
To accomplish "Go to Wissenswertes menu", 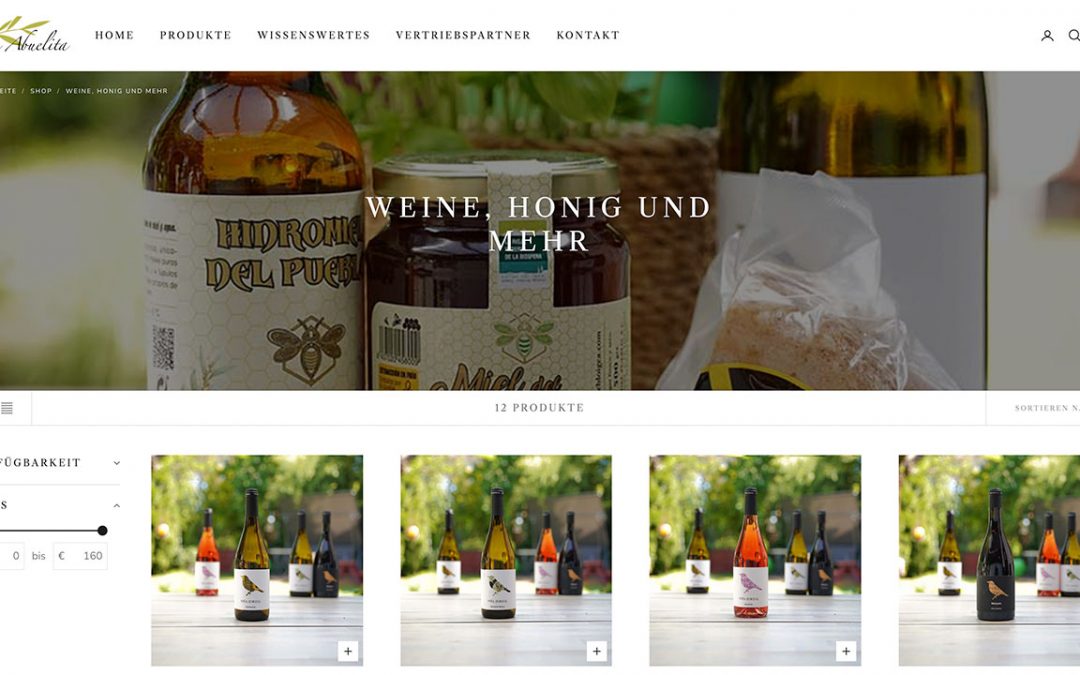I will tap(313, 35).
